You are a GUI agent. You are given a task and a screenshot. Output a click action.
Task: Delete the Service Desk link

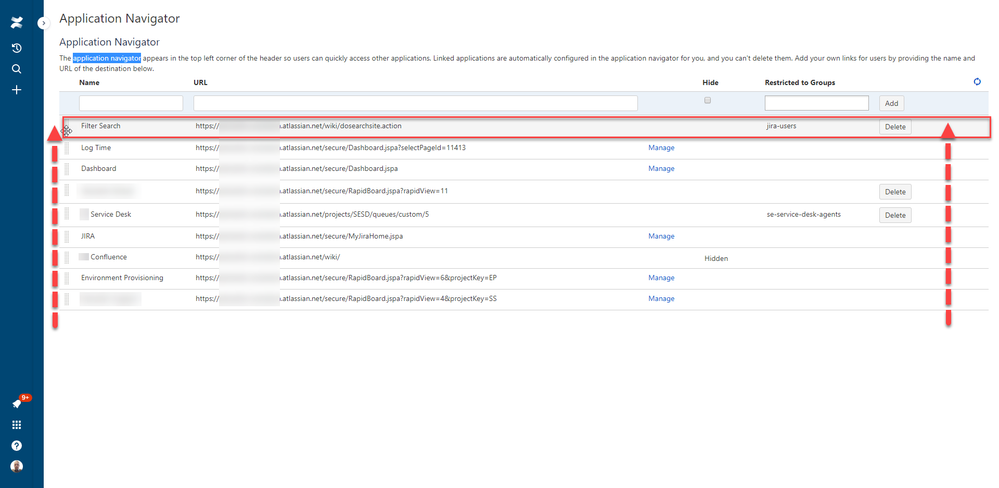tap(895, 215)
